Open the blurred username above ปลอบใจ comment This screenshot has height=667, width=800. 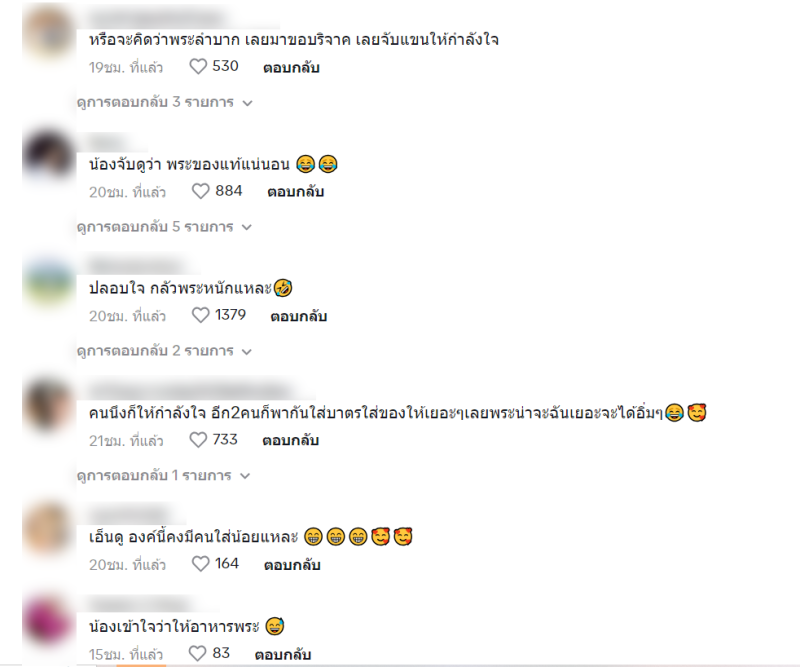135,267
